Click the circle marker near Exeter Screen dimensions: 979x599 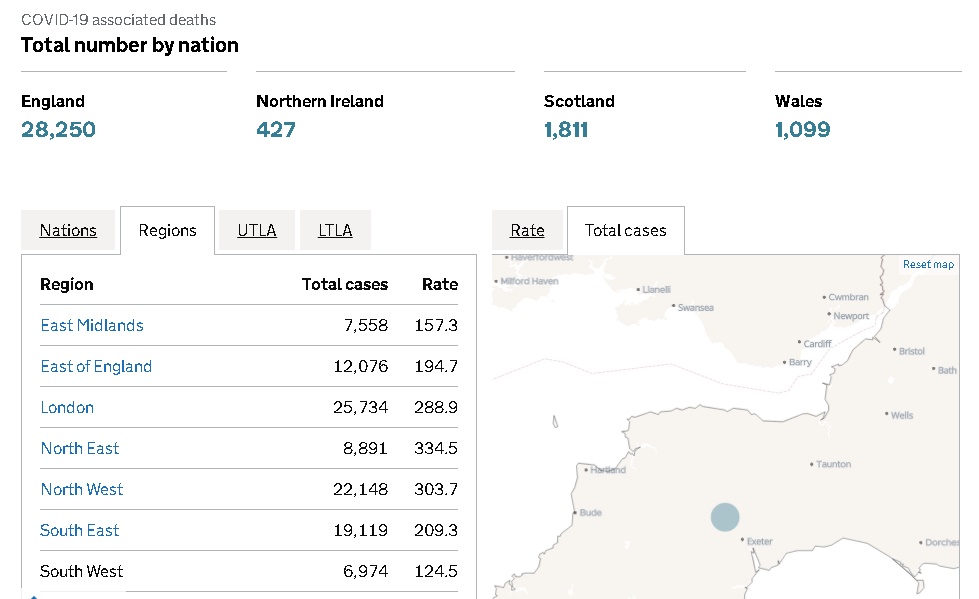click(x=725, y=517)
